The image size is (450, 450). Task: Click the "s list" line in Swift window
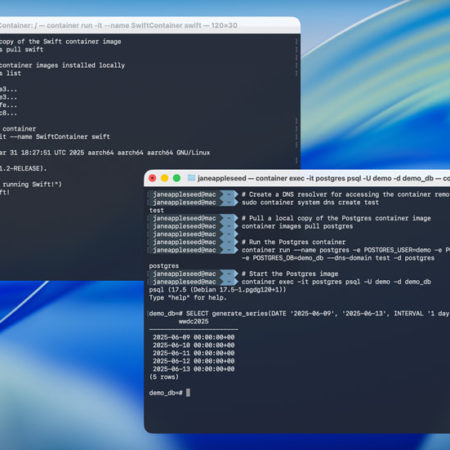pos(10,73)
